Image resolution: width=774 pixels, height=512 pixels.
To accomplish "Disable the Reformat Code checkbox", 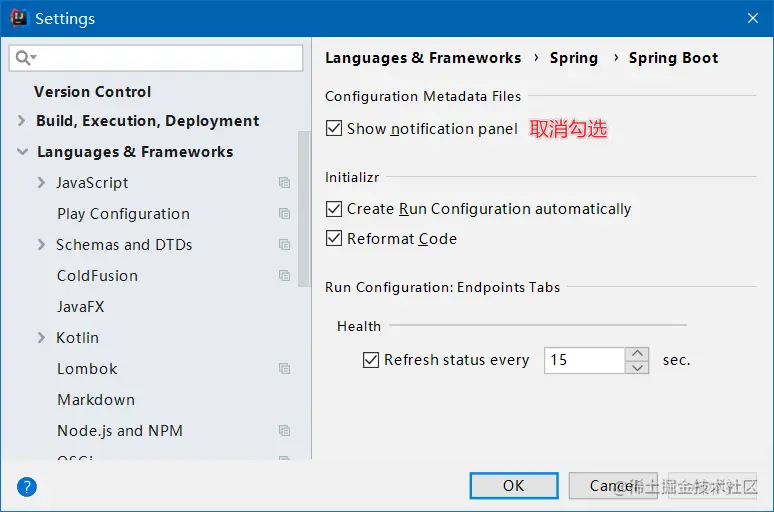I will point(334,238).
